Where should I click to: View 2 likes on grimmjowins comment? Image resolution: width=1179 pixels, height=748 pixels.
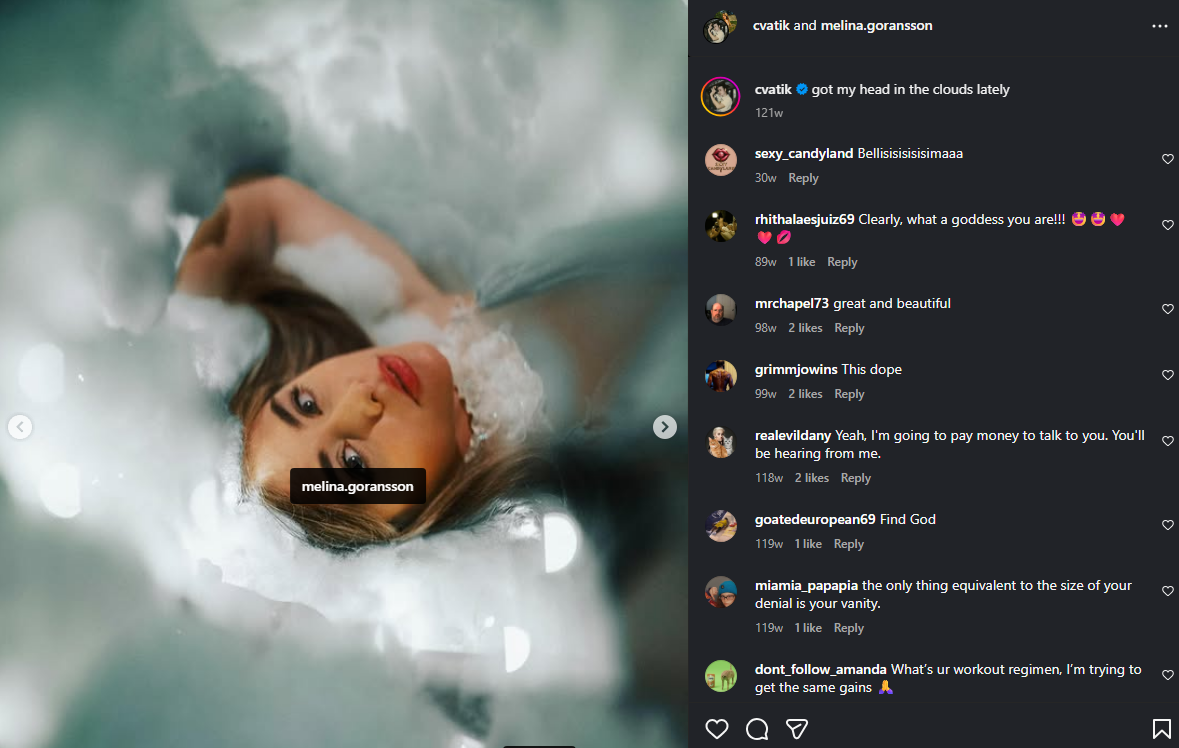coord(805,394)
